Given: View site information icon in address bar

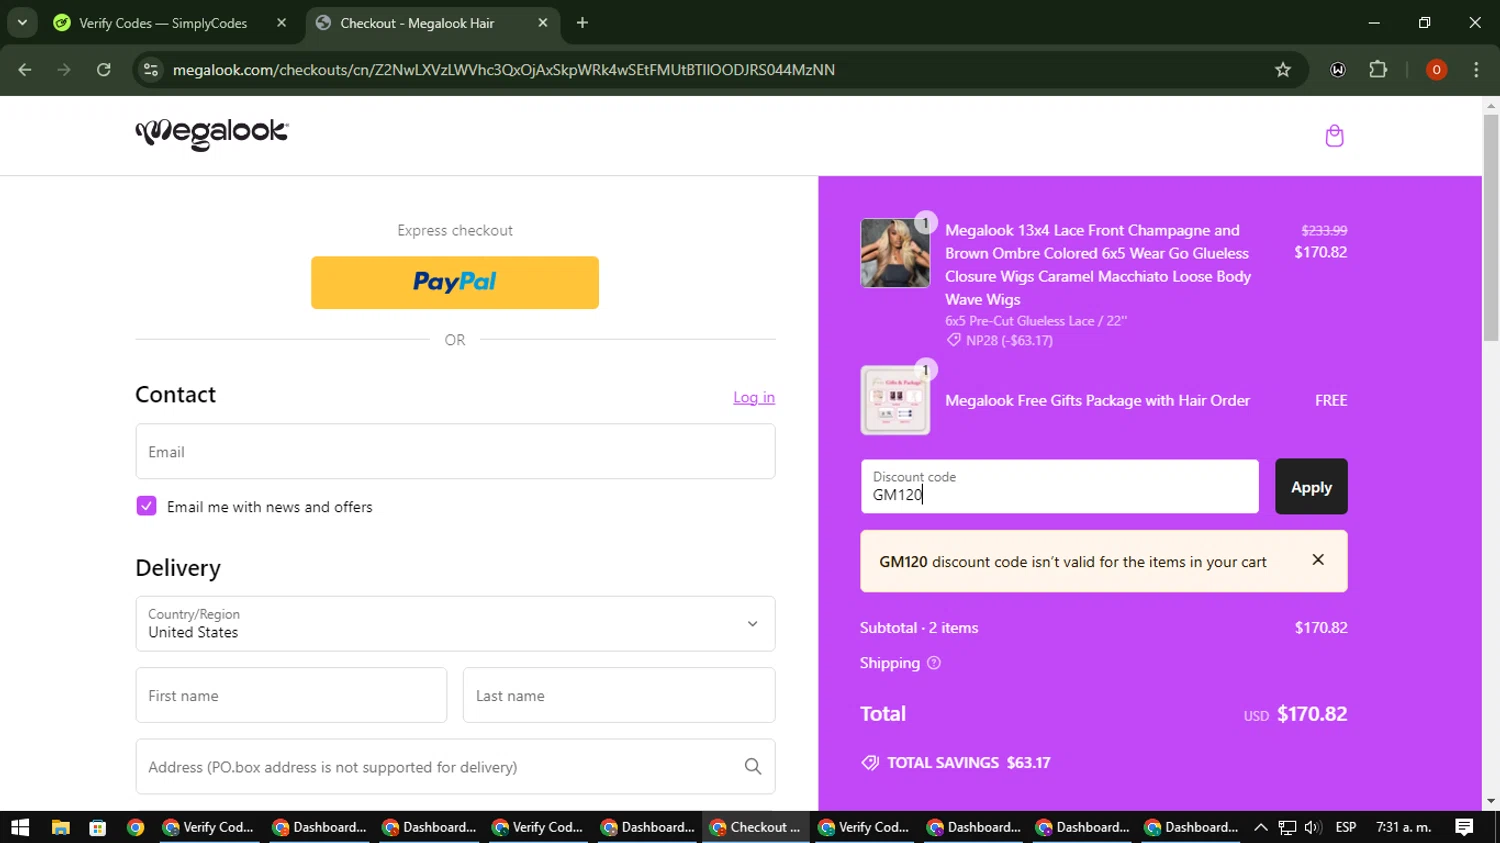Looking at the screenshot, I should pyautogui.click(x=151, y=70).
